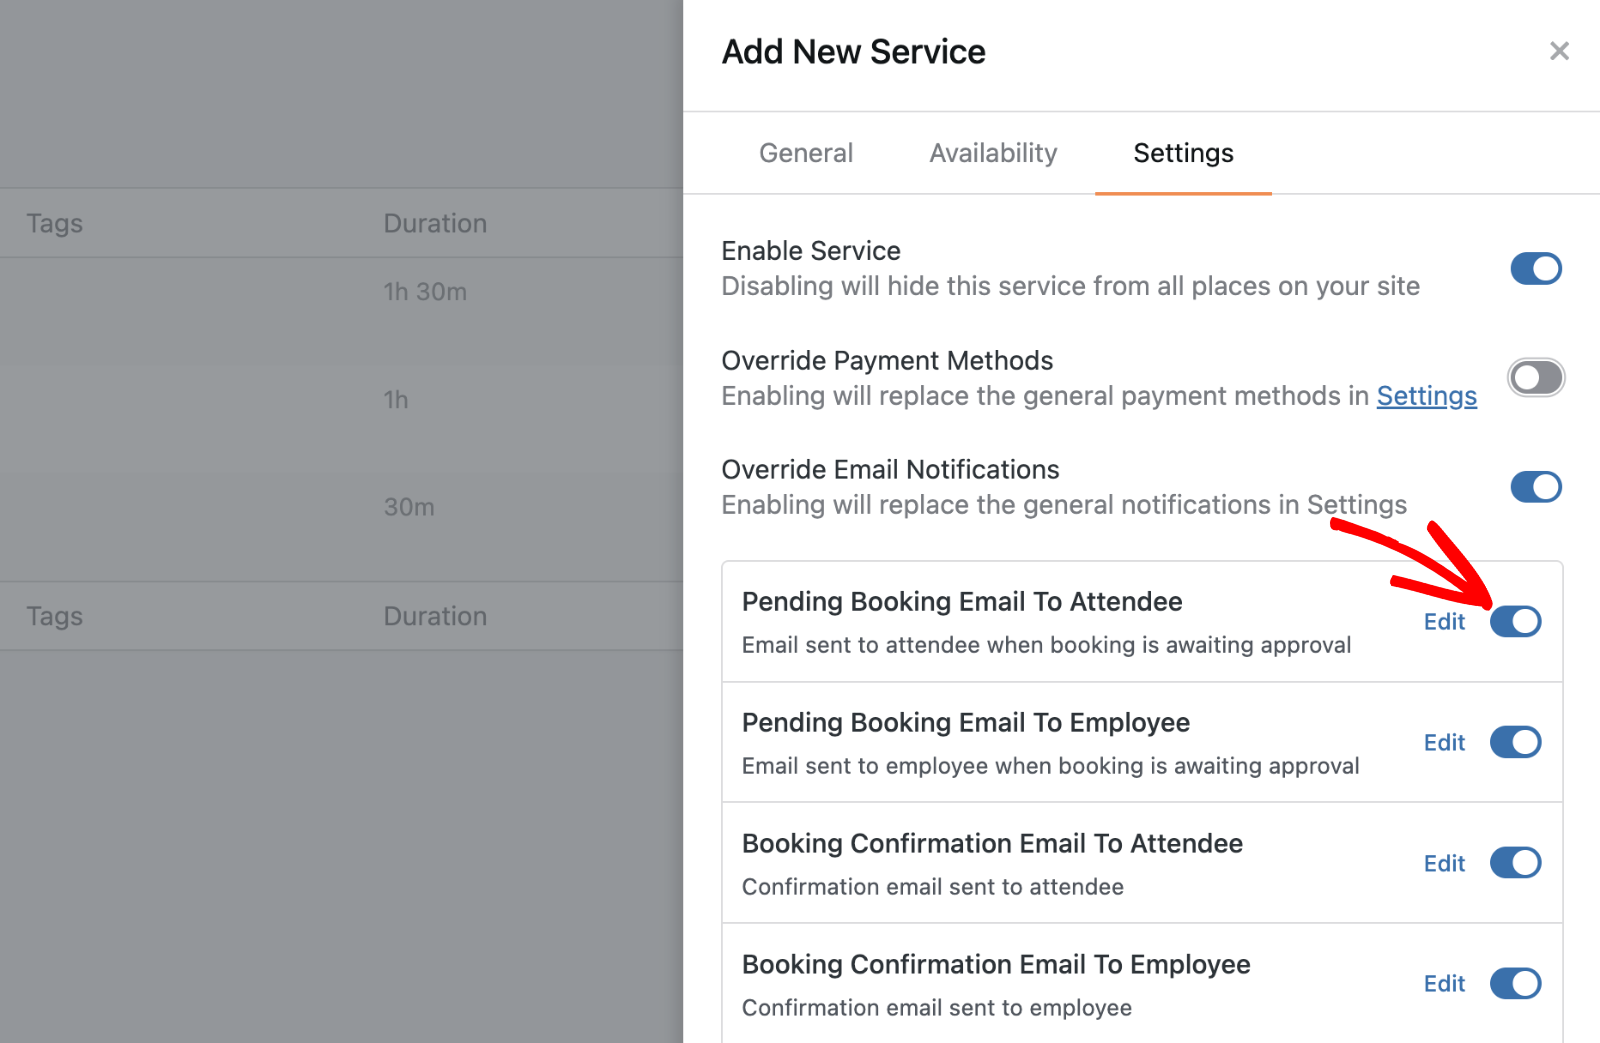The image size is (1600, 1043).
Task: Click the Tags column header
Action: pyautogui.click(x=54, y=222)
